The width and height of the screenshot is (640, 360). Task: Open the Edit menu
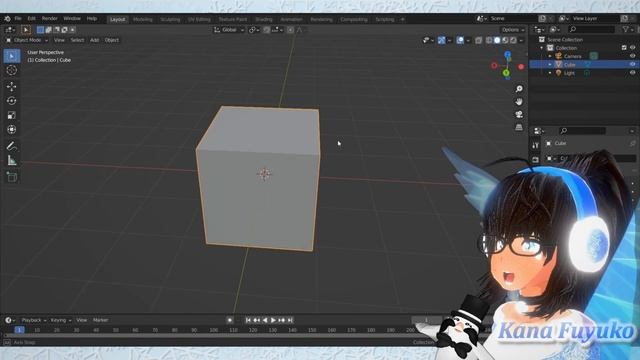[x=31, y=18]
